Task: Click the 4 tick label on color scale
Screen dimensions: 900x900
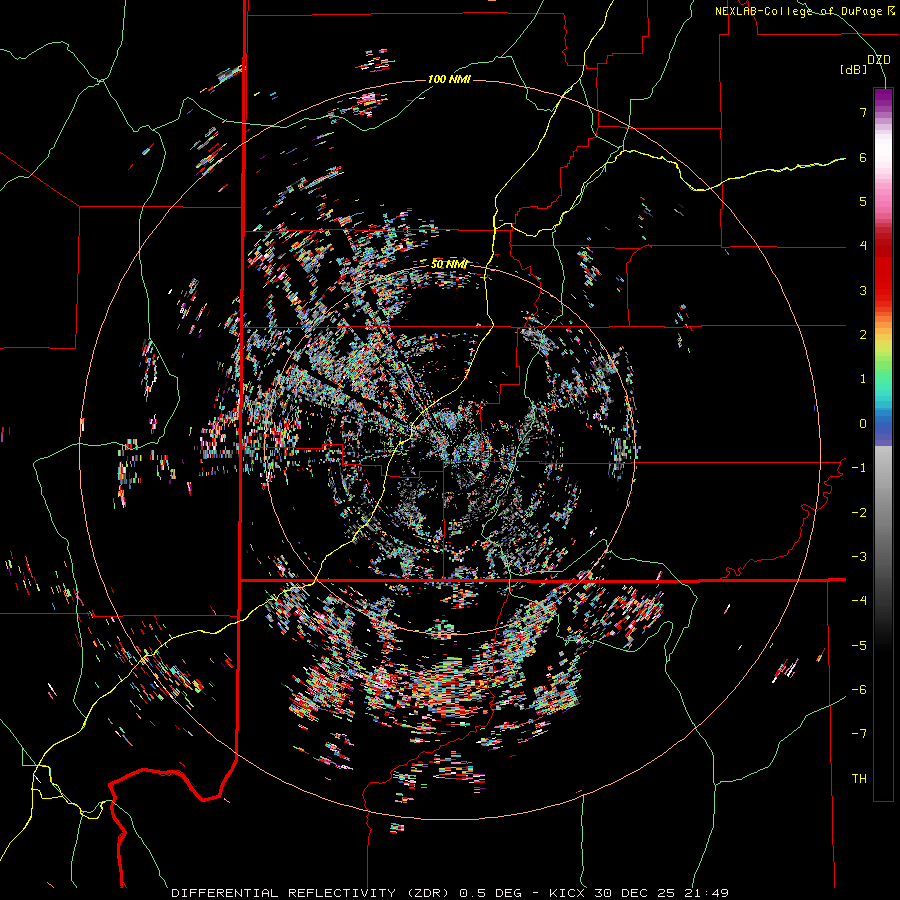Action: [x=863, y=246]
